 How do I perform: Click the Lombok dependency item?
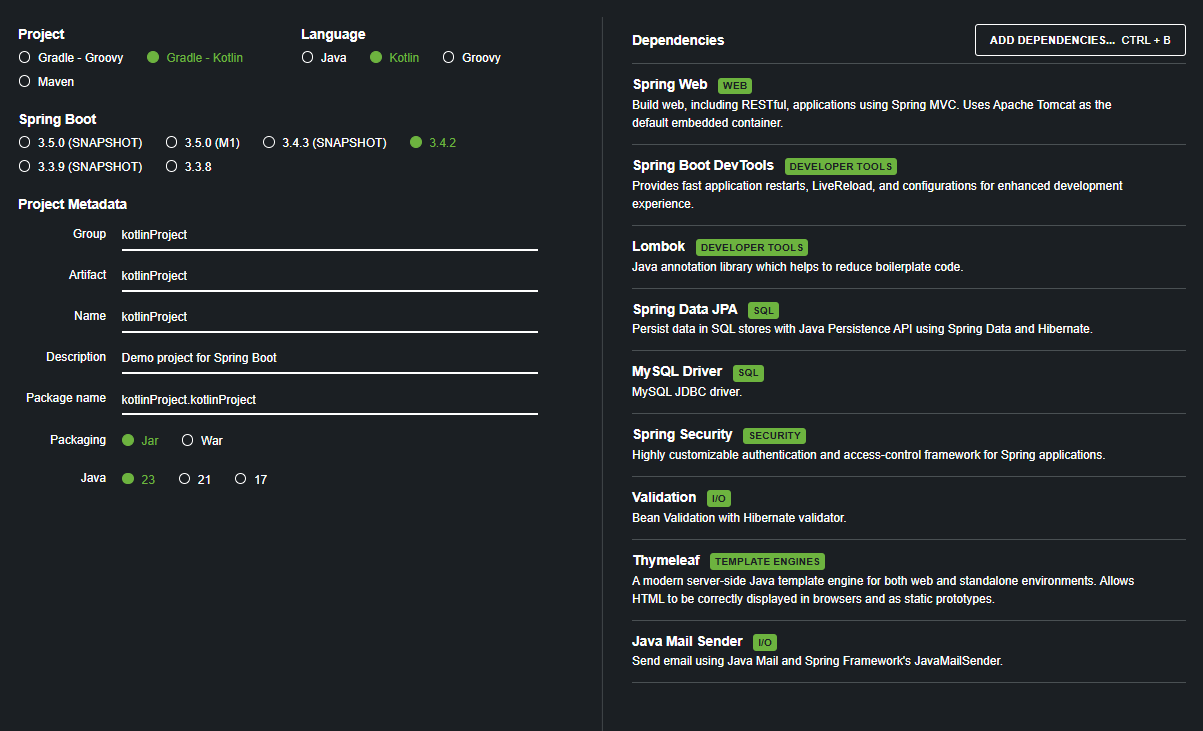pyautogui.click(x=909, y=257)
